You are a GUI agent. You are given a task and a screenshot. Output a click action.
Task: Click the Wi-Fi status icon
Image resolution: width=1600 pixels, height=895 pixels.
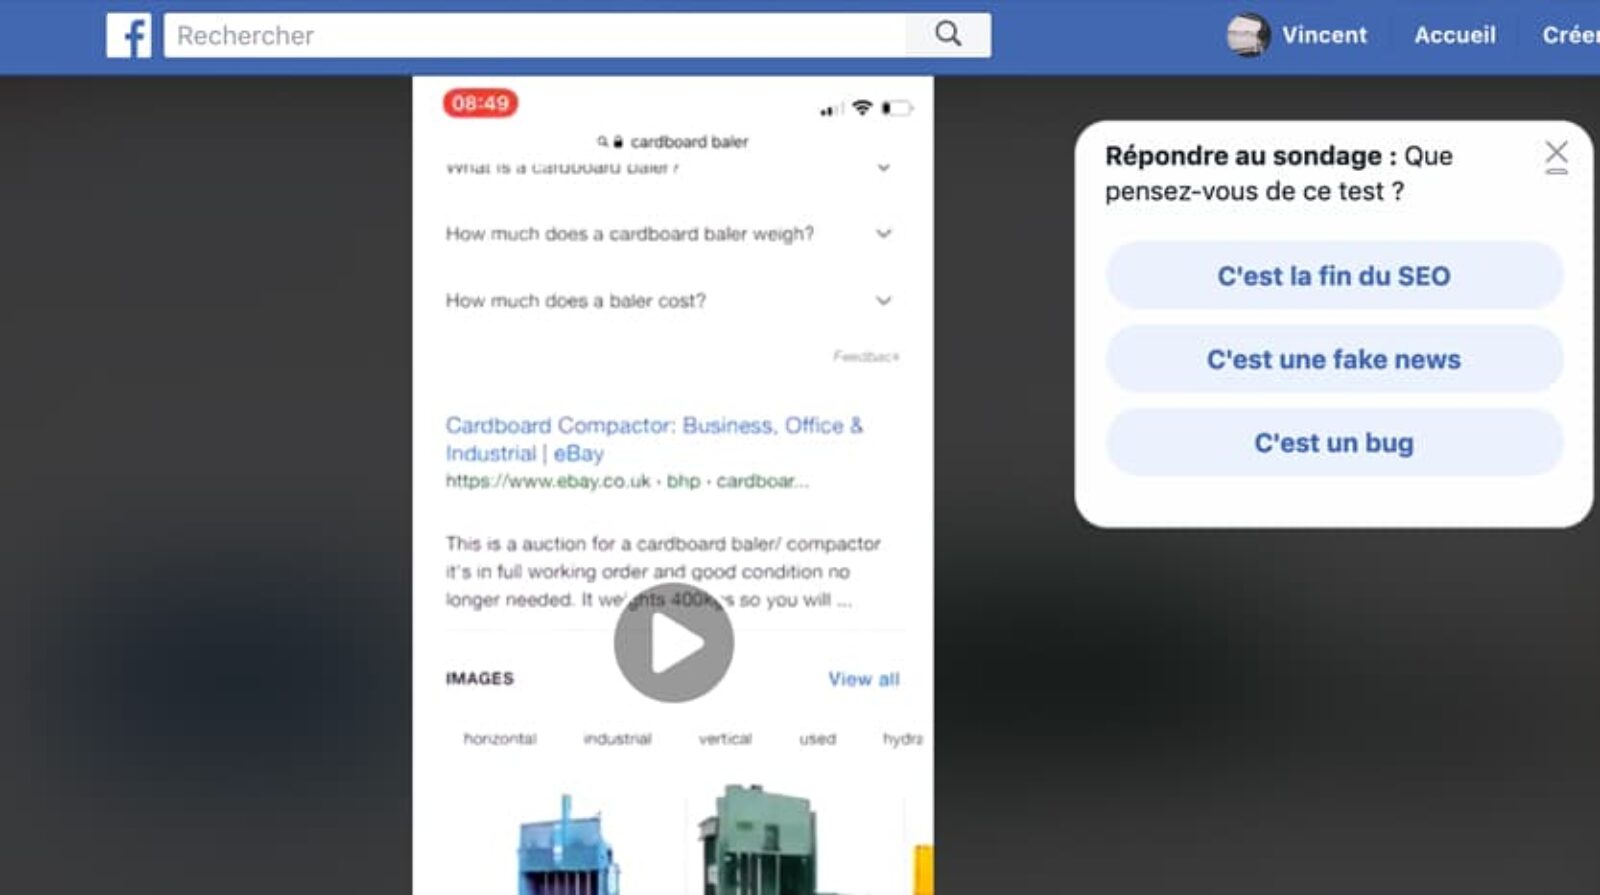pyautogui.click(x=862, y=107)
